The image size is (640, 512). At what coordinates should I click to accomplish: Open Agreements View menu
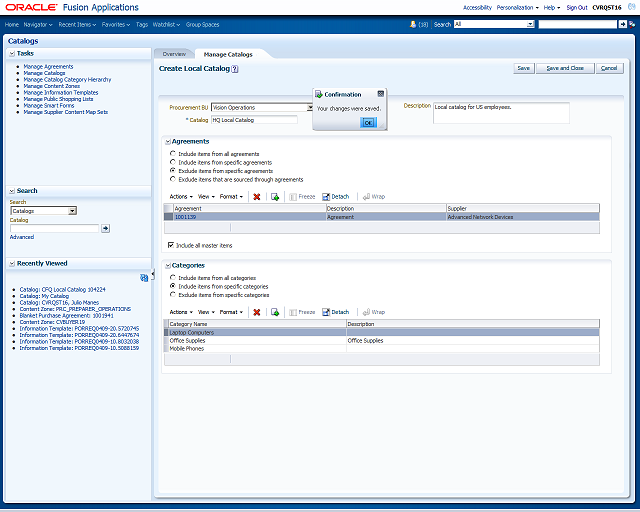tap(206, 197)
